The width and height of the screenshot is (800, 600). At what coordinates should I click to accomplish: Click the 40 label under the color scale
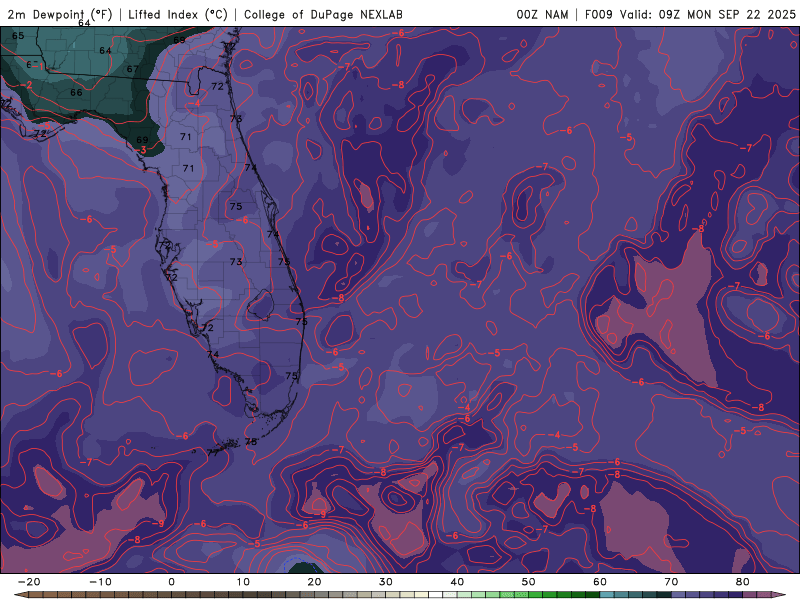[457, 582]
